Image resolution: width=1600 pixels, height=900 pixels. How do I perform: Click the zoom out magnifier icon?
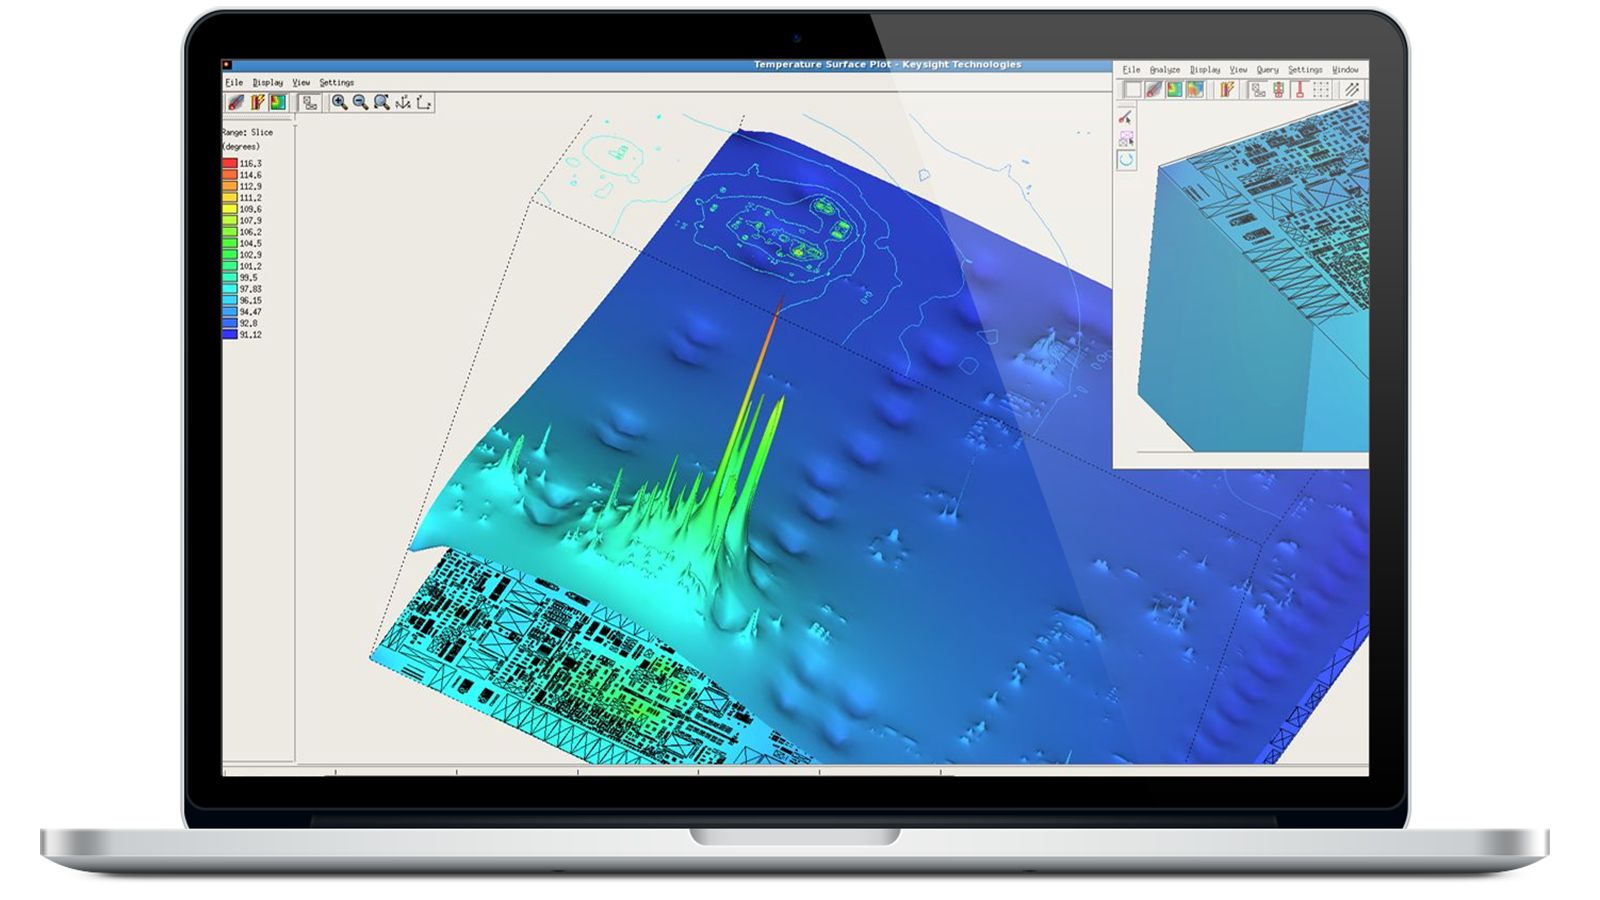click(x=361, y=102)
